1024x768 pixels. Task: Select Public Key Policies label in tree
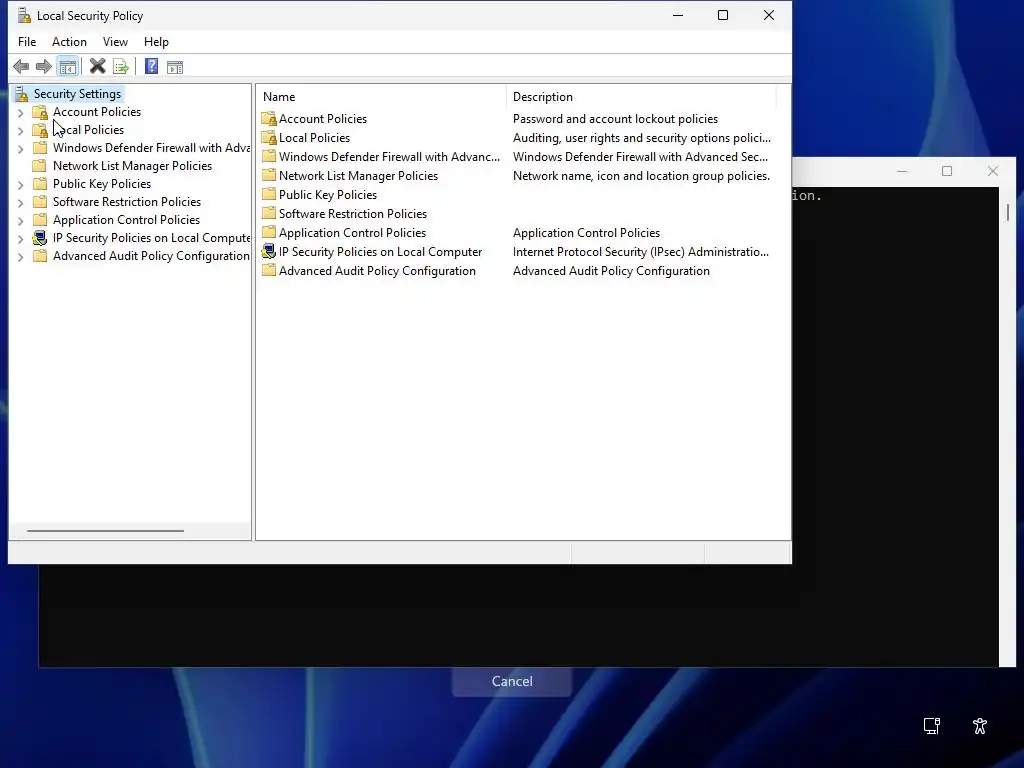coord(102,184)
